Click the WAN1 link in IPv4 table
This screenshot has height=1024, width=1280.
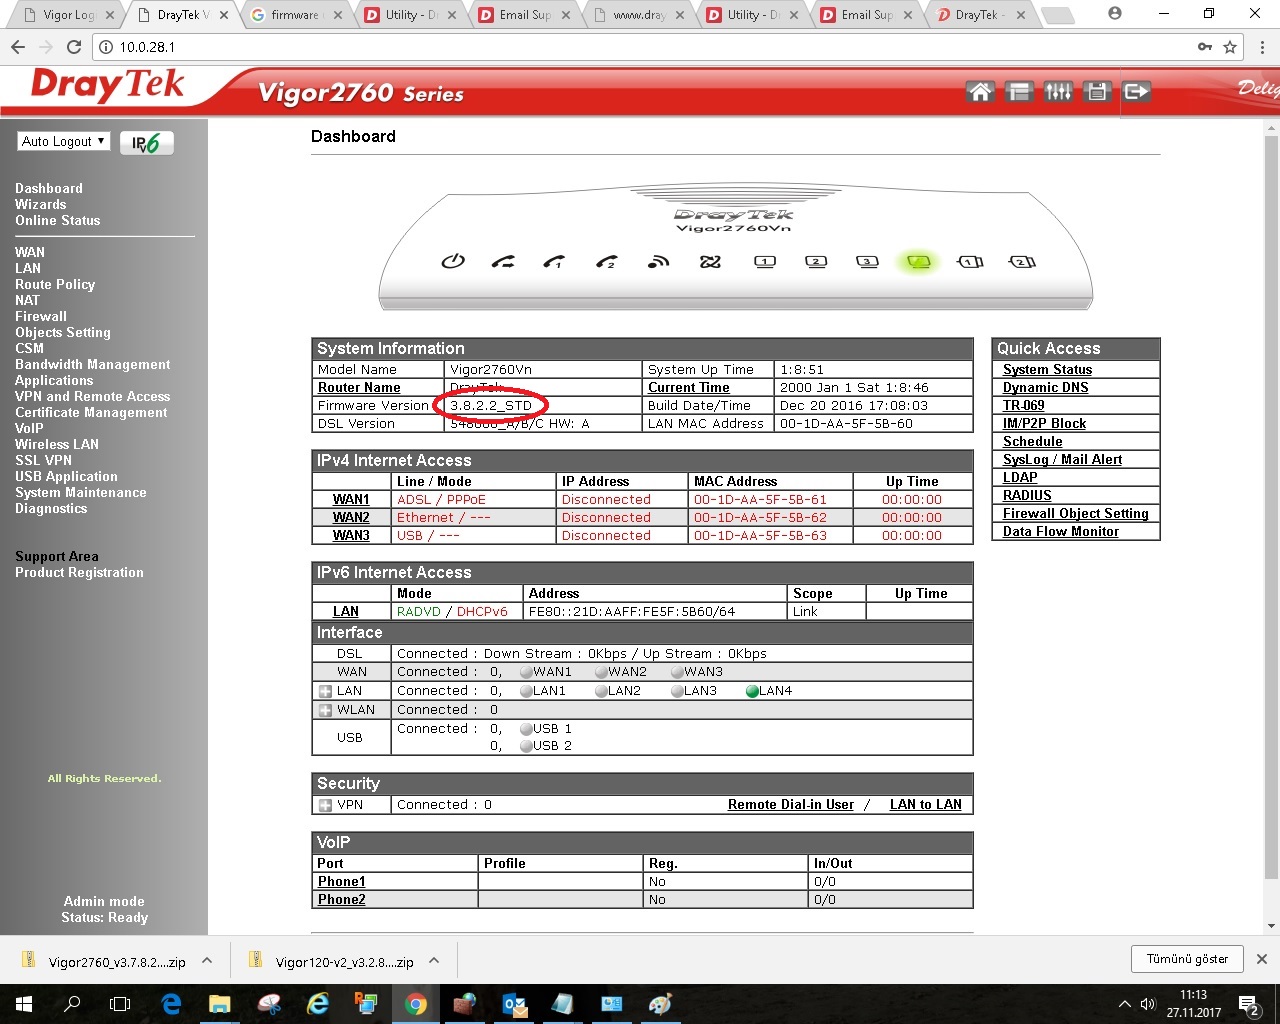(351, 500)
